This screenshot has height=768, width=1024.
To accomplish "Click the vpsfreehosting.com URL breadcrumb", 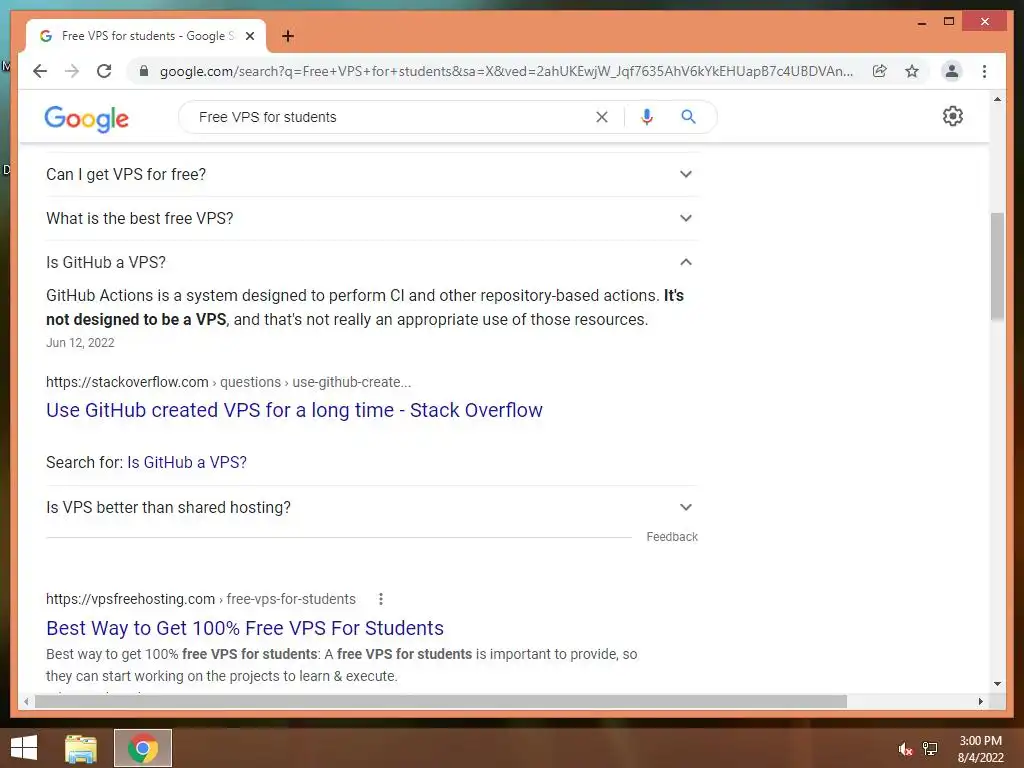I will 201,599.
